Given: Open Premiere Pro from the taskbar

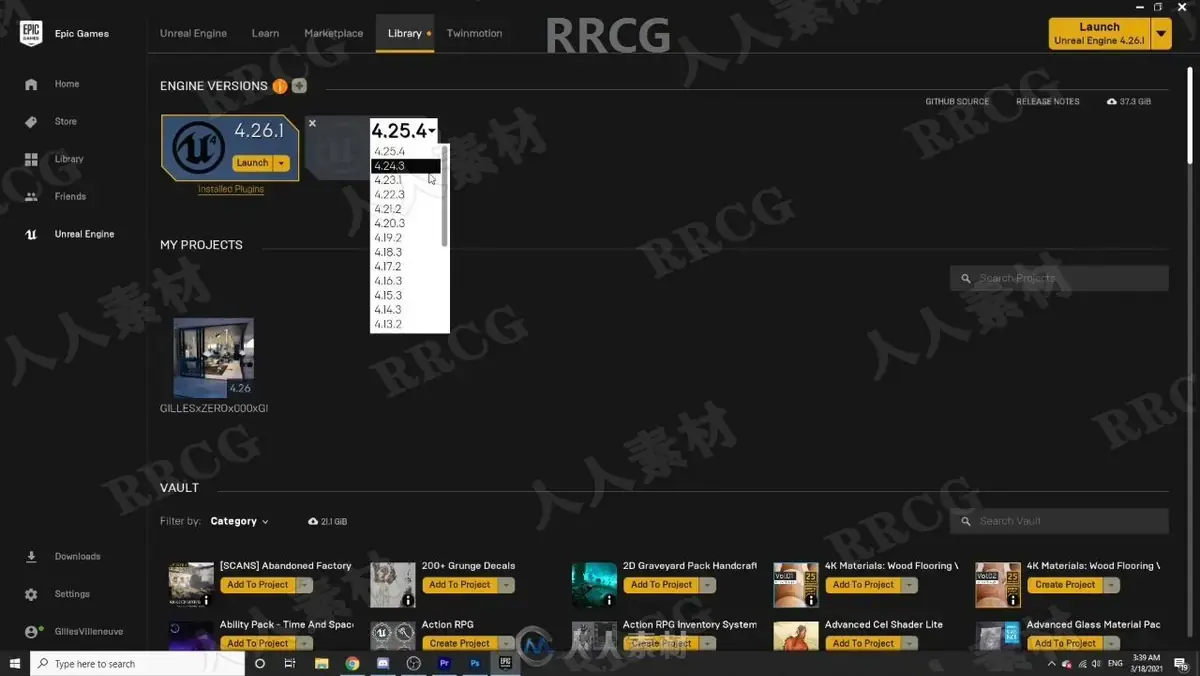Looking at the screenshot, I should coord(445,663).
